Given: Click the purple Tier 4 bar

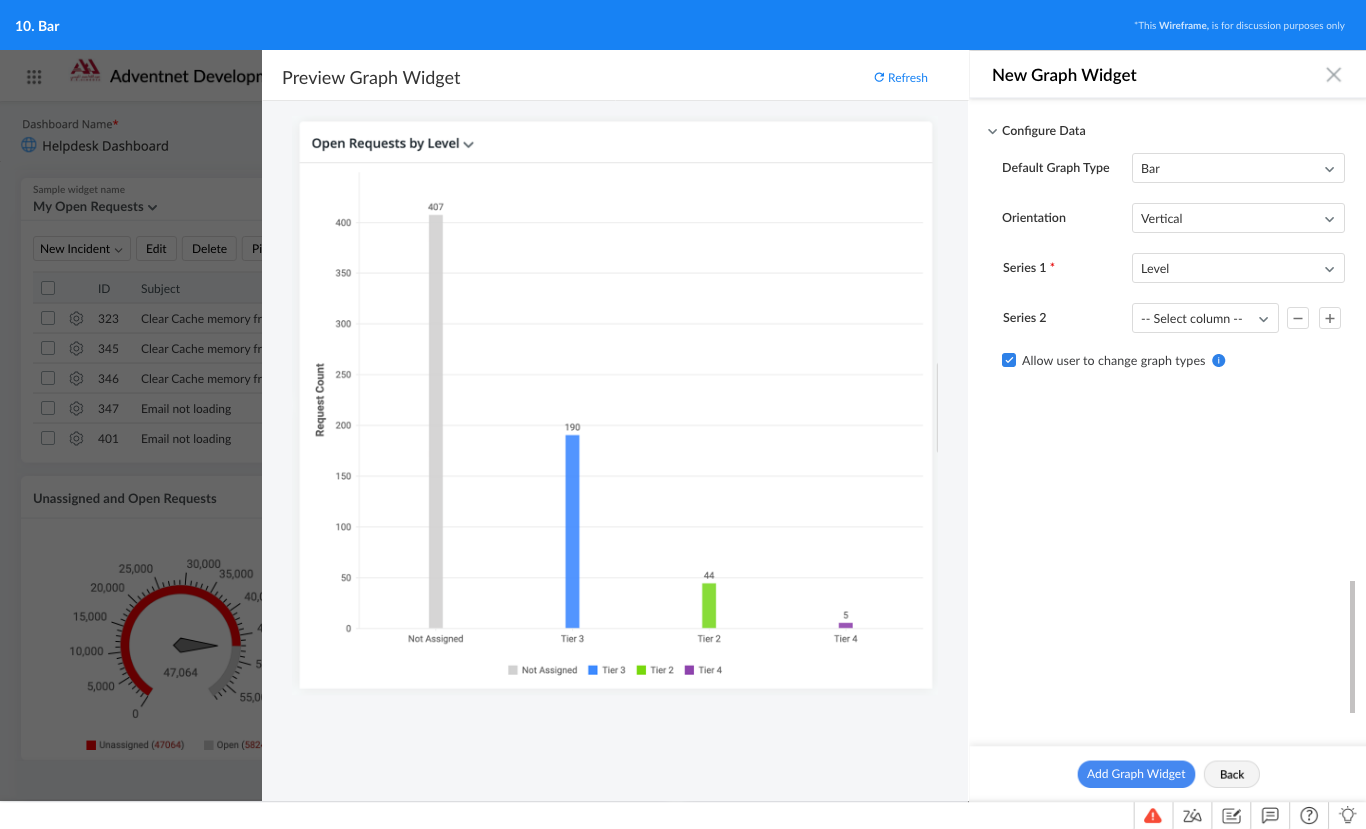Looking at the screenshot, I should point(846,625).
